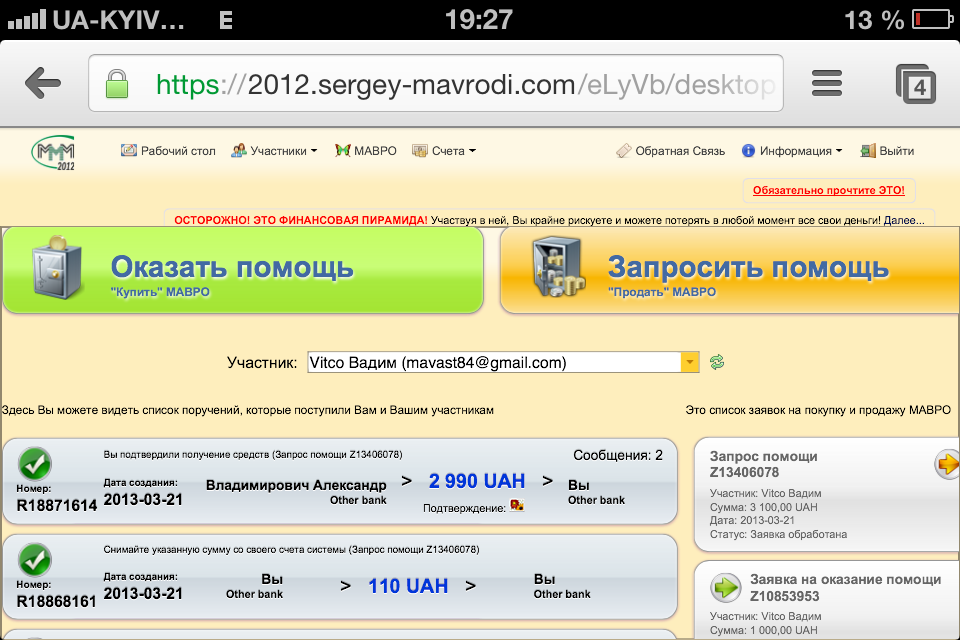960x640 pixels.
Task: Open the МАВРО menu item
Action: click(366, 151)
